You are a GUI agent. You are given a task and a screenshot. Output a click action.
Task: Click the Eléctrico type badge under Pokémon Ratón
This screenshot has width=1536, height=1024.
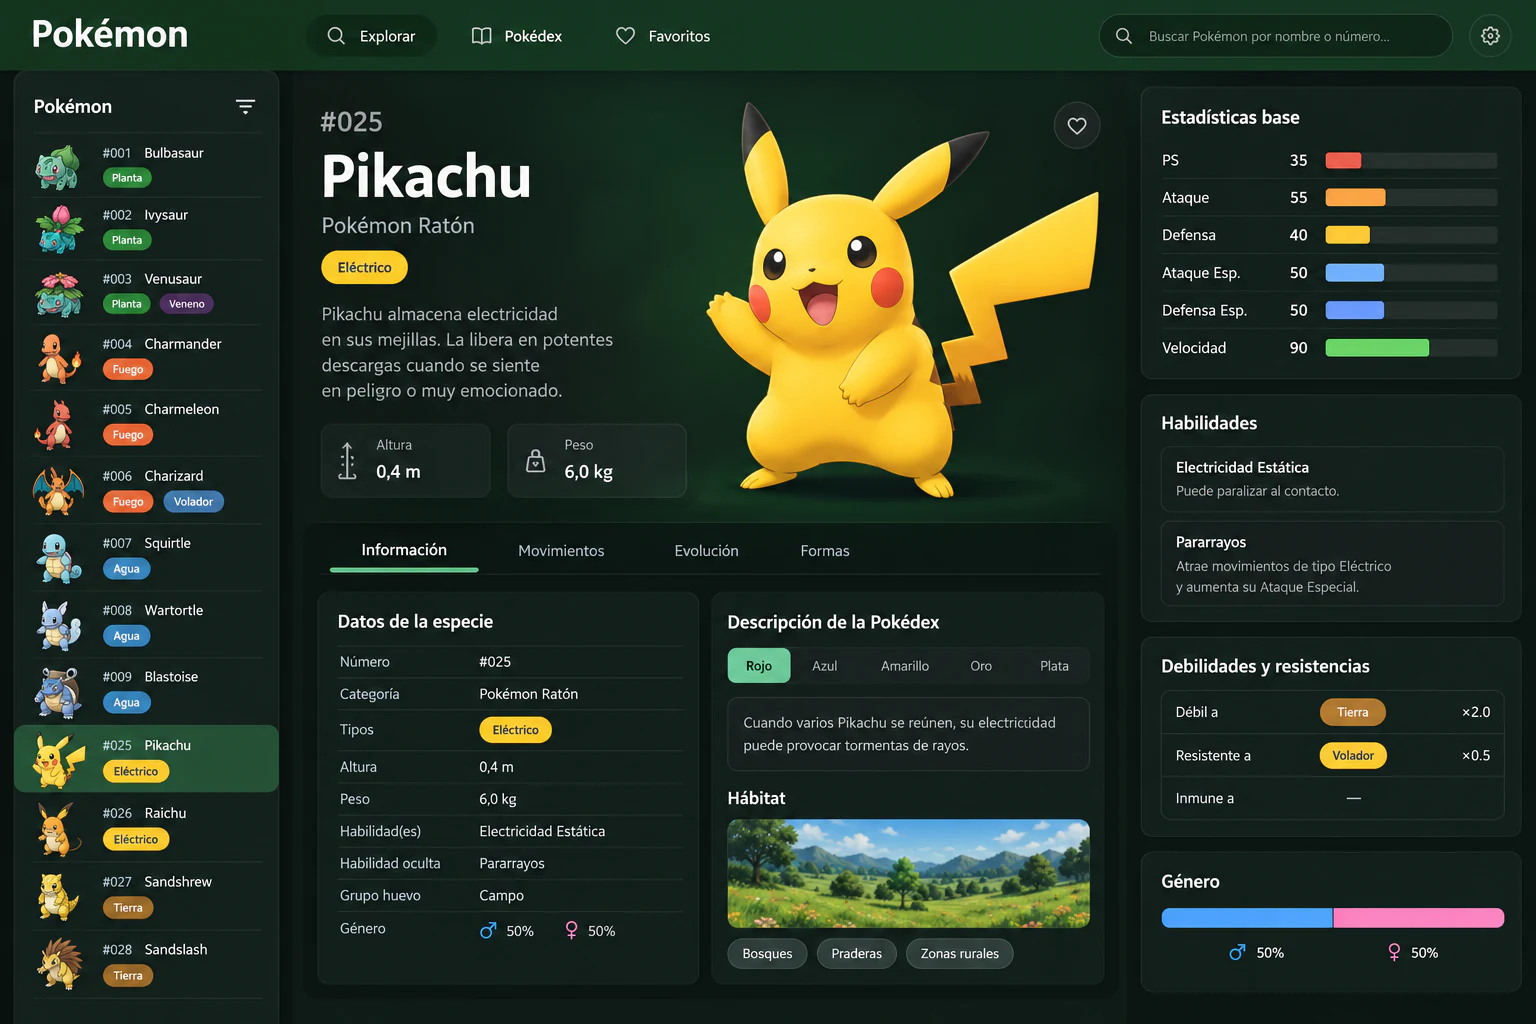(x=364, y=267)
